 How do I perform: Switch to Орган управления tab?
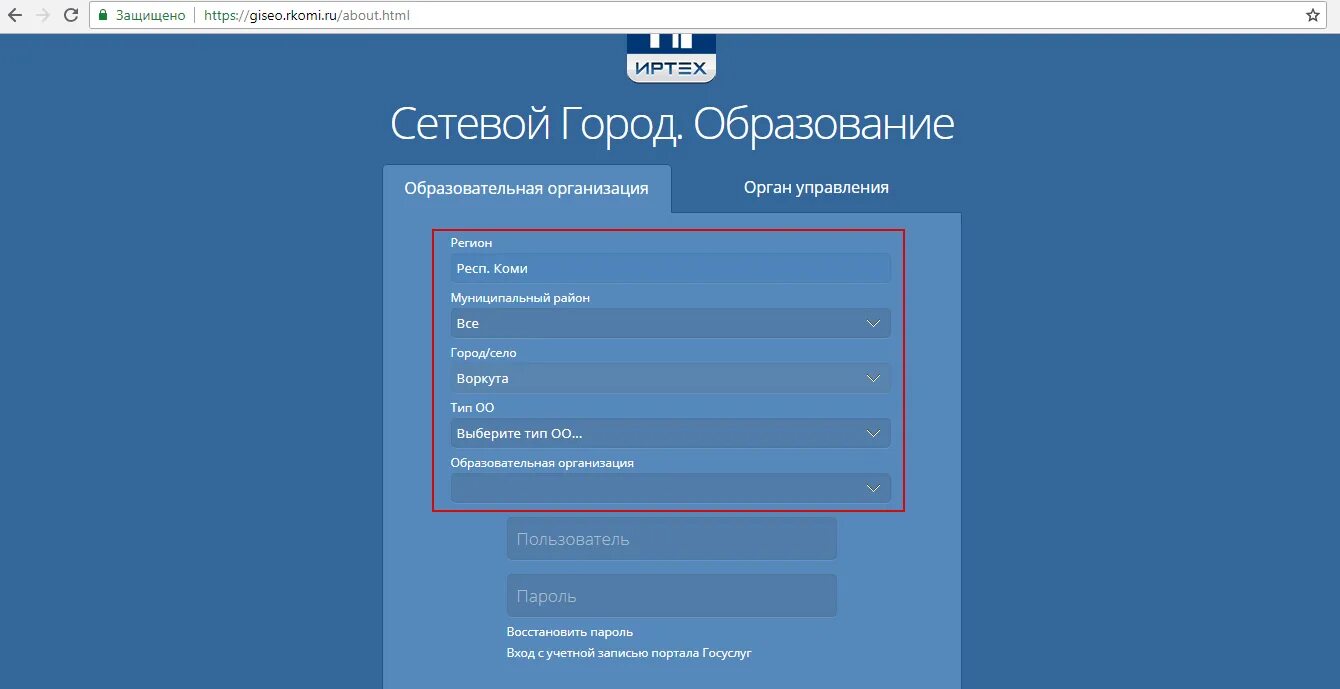[816, 187]
